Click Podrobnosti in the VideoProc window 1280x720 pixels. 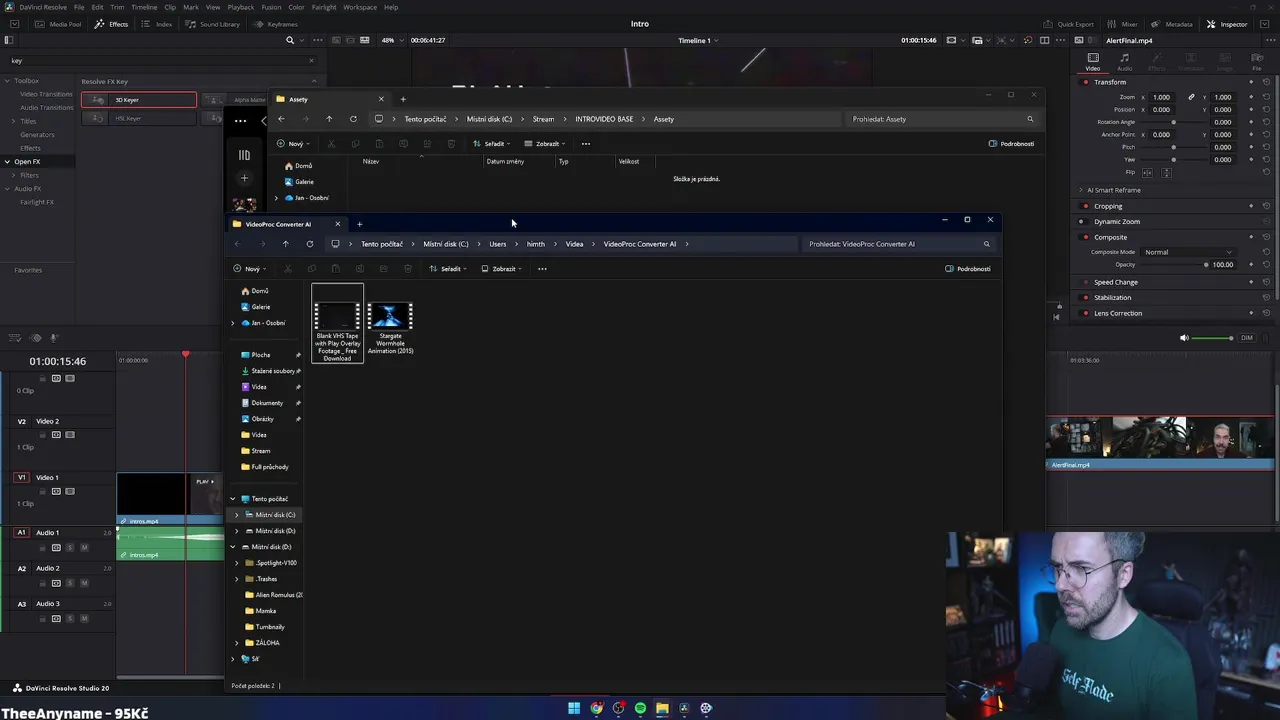tap(968, 269)
